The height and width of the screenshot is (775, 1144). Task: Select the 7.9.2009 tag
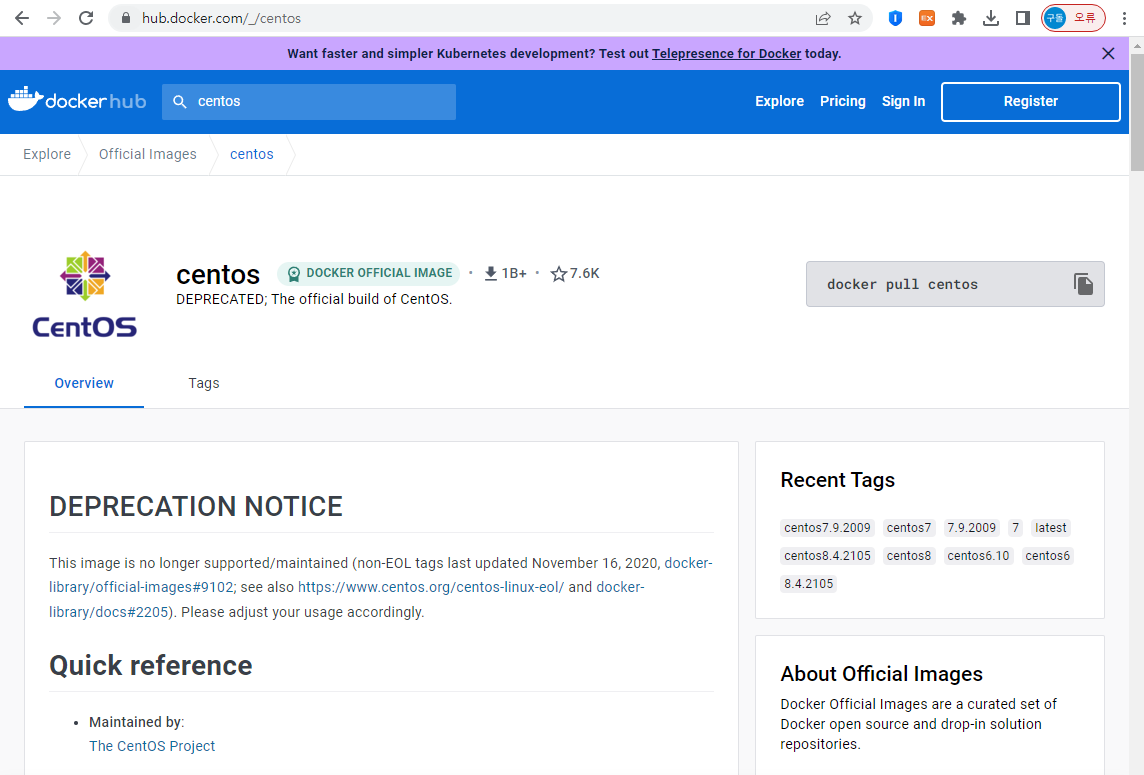coord(971,528)
